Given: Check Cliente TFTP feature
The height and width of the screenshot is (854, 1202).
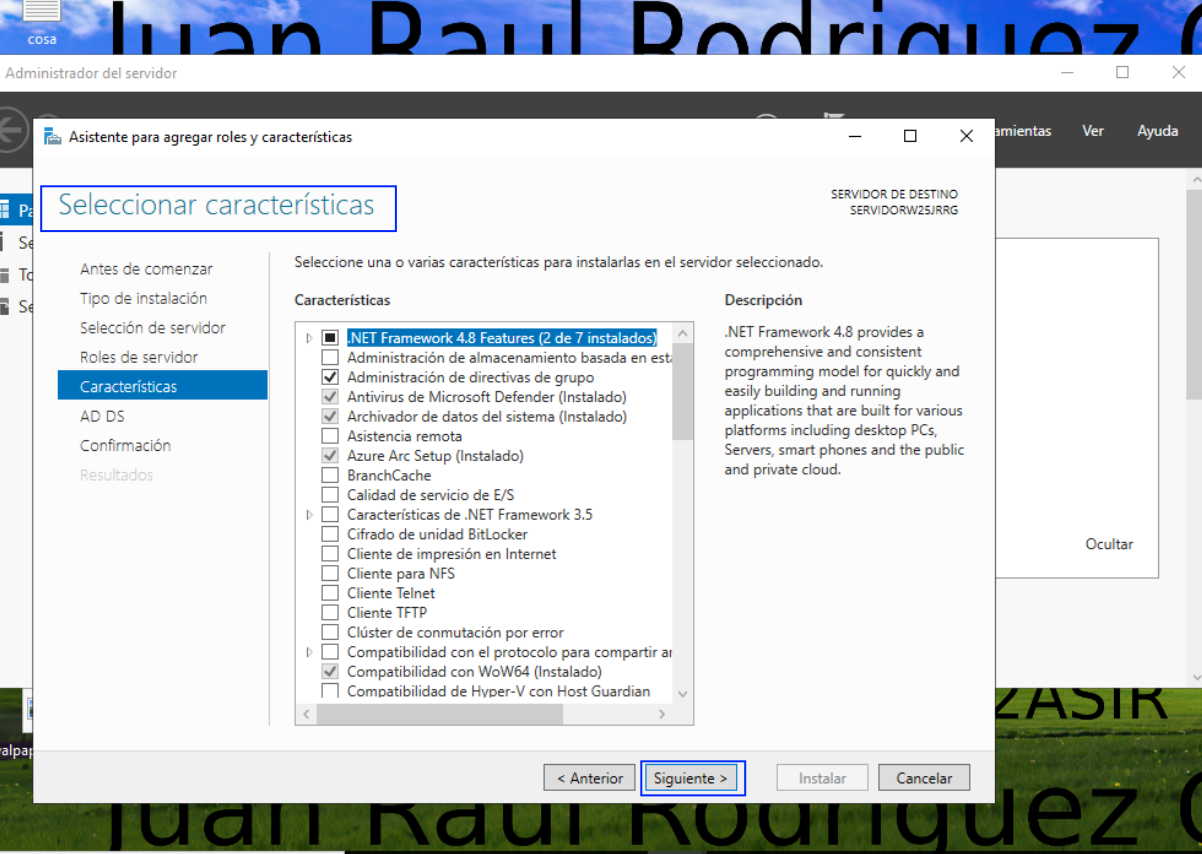Looking at the screenshot, I should click(x=330, y=612).
